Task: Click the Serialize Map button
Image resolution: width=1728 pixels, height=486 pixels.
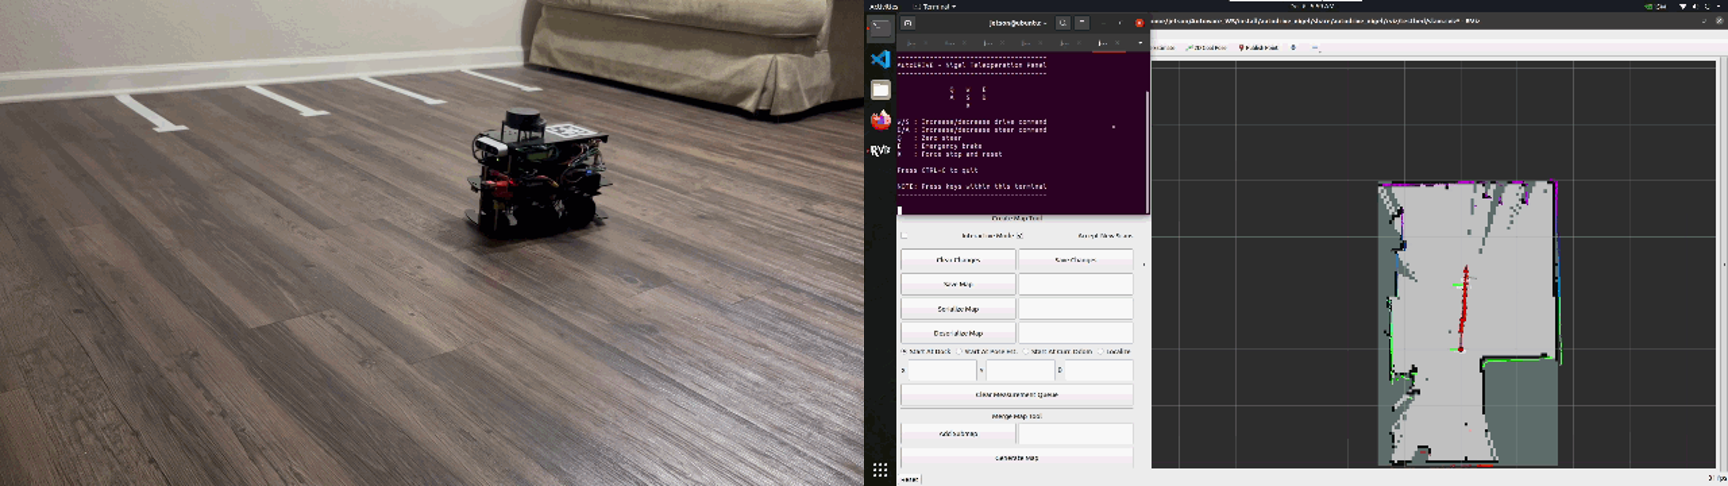Action: [x=958, y=309]
